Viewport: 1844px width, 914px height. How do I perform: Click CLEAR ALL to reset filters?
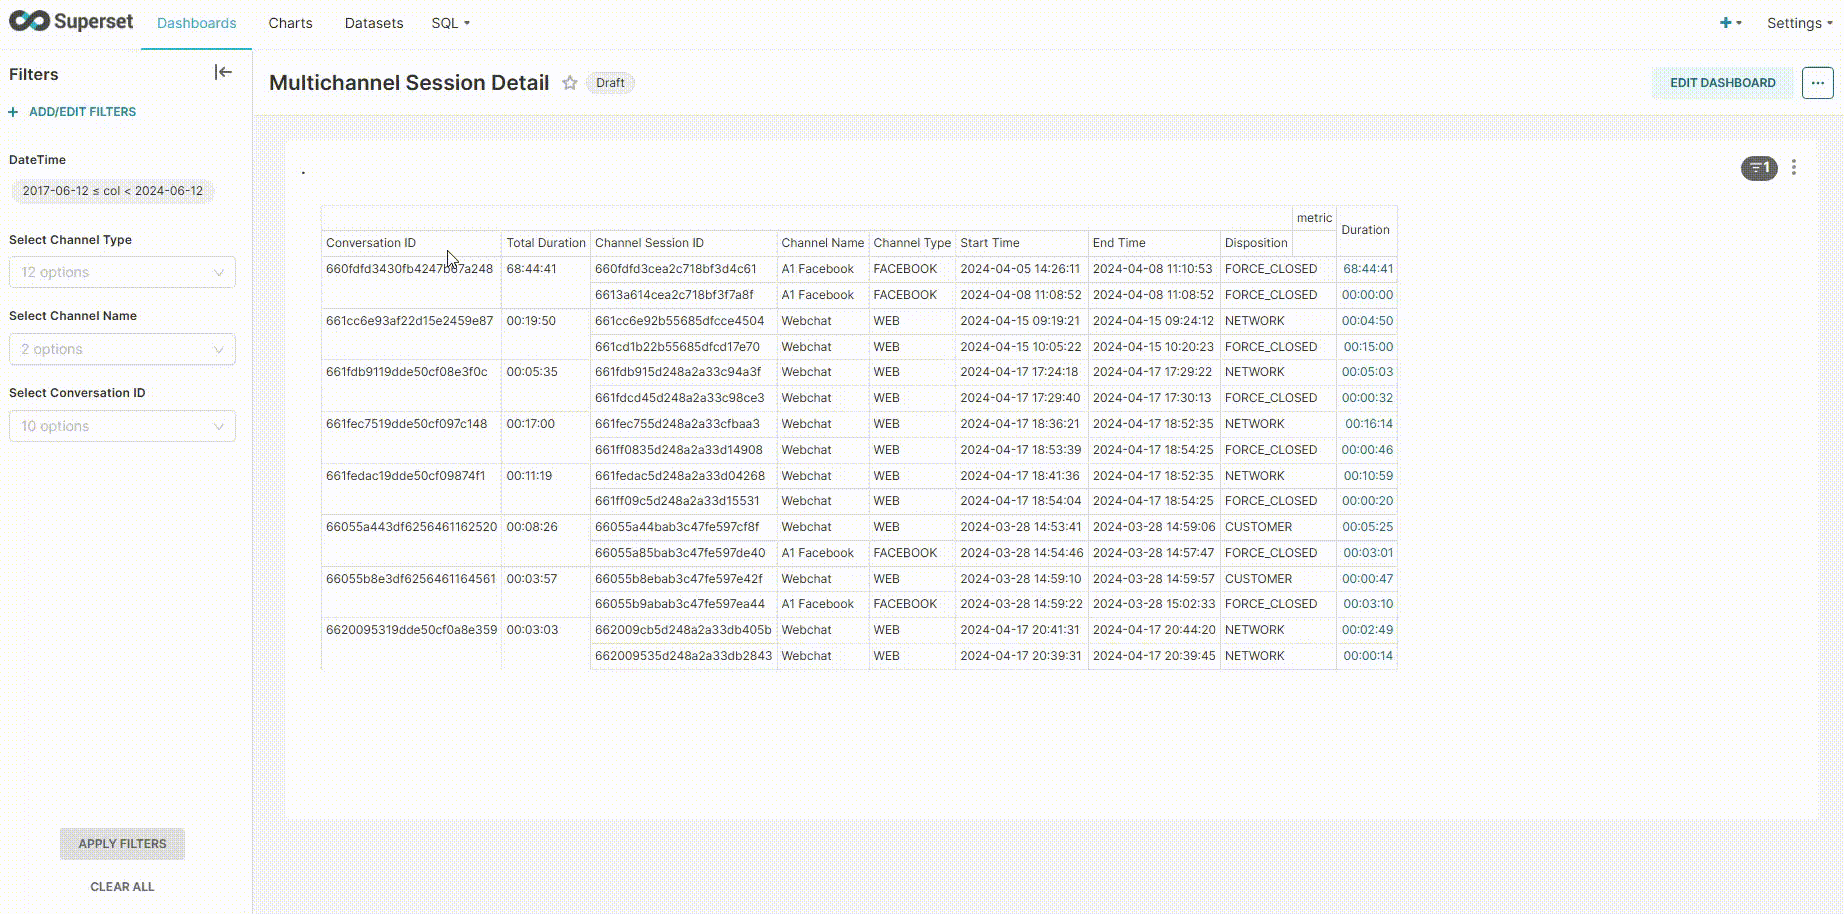(121, 886)
